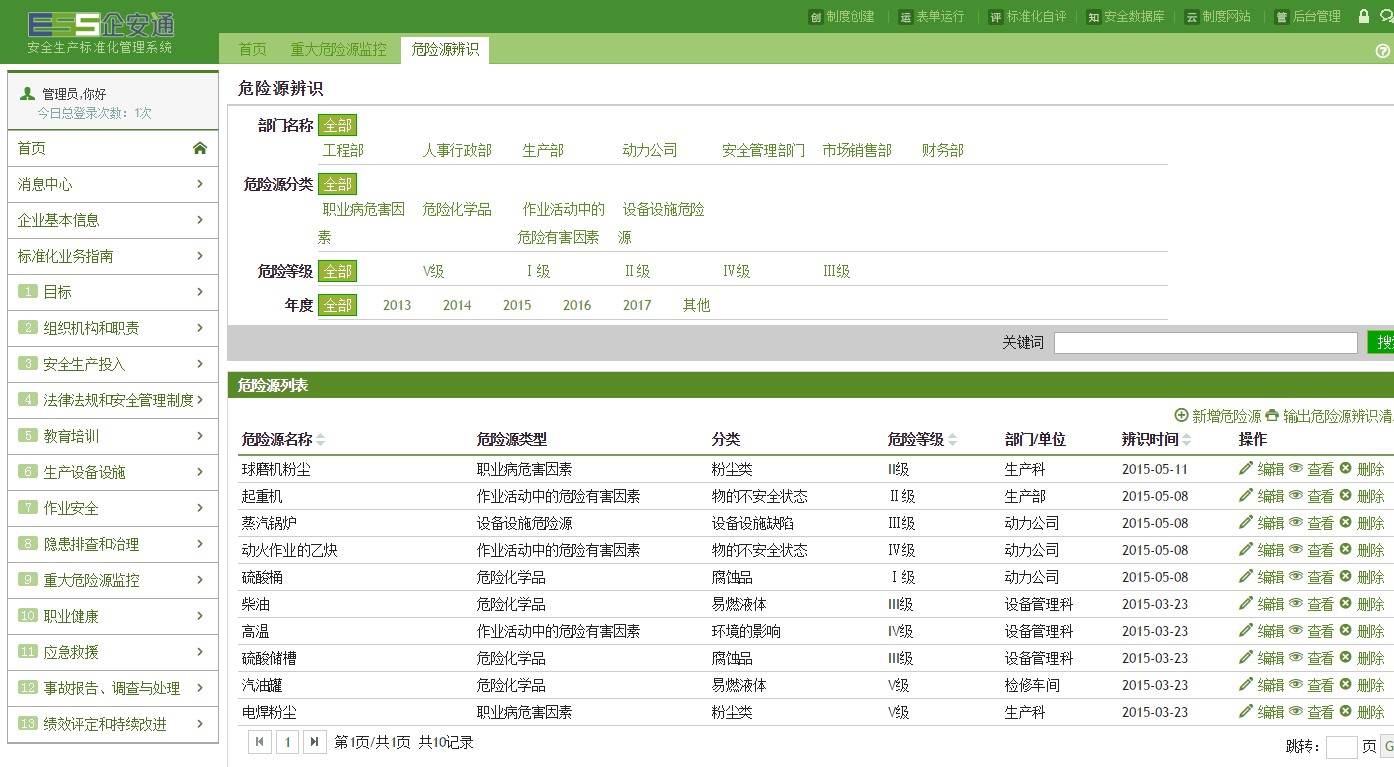Expand the 教育培训 sidebar section

pyautogui.click(x=113, y=436)
